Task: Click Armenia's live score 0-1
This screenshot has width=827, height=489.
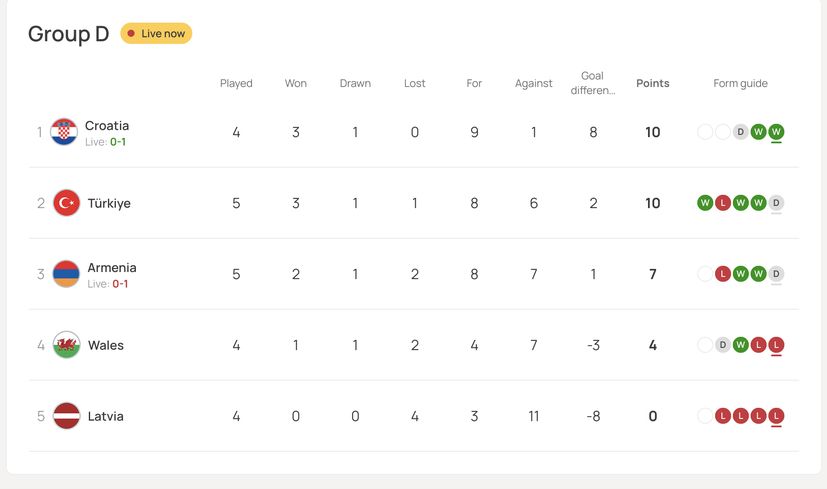Action: pos(120,284)
